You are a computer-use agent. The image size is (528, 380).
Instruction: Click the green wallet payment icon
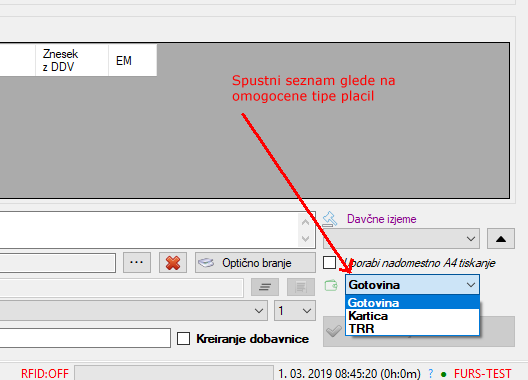tap(331, 286)
